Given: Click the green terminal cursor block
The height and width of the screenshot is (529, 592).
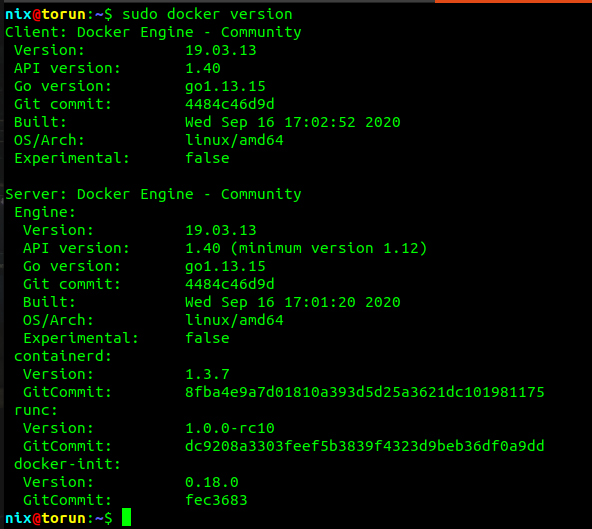Looking at the screenshot, I should (x=126, y=517).
